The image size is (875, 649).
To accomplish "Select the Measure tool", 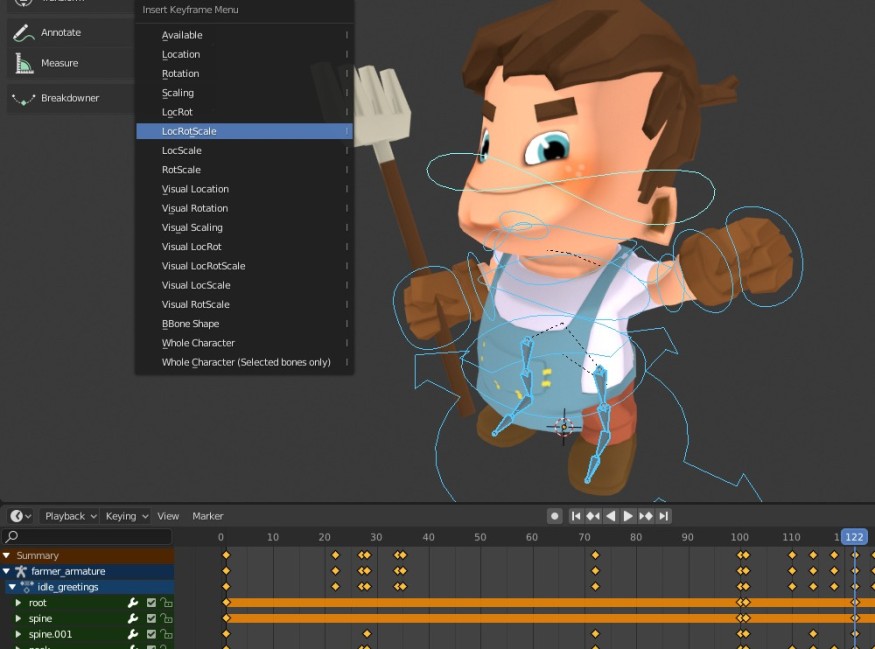I will pos(59,63).
